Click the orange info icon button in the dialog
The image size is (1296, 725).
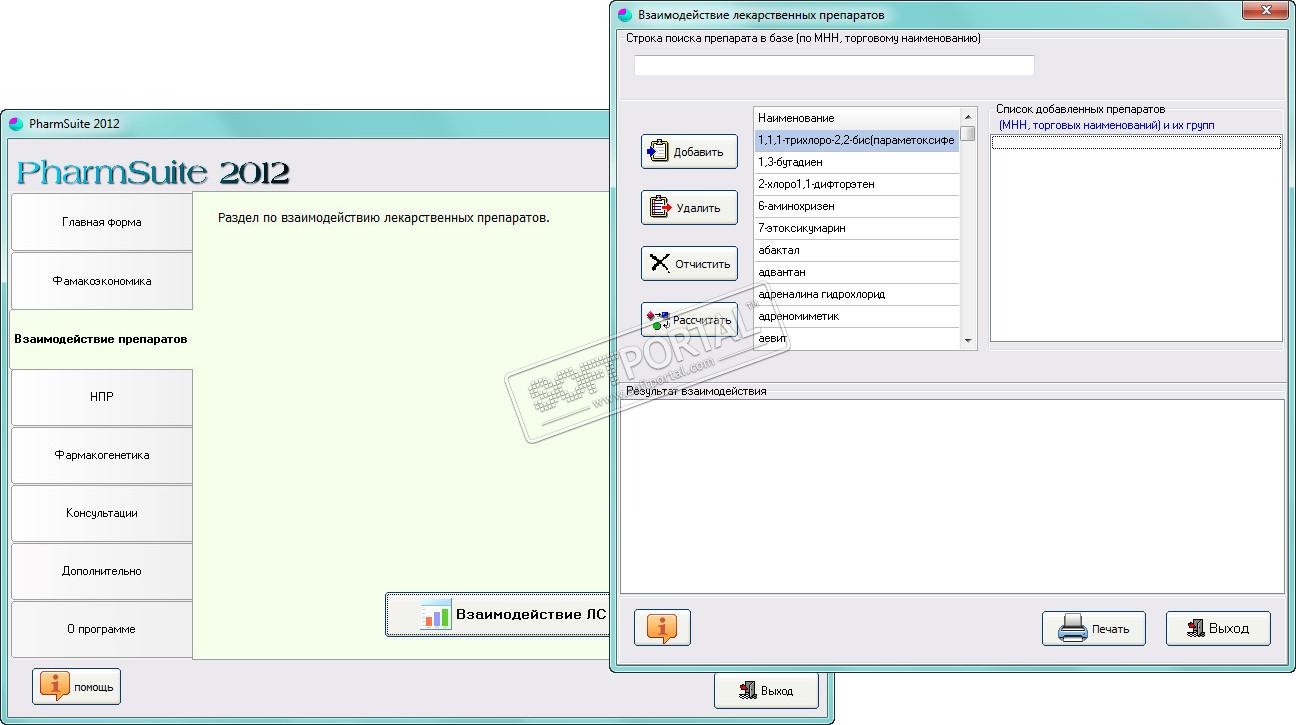662,627
